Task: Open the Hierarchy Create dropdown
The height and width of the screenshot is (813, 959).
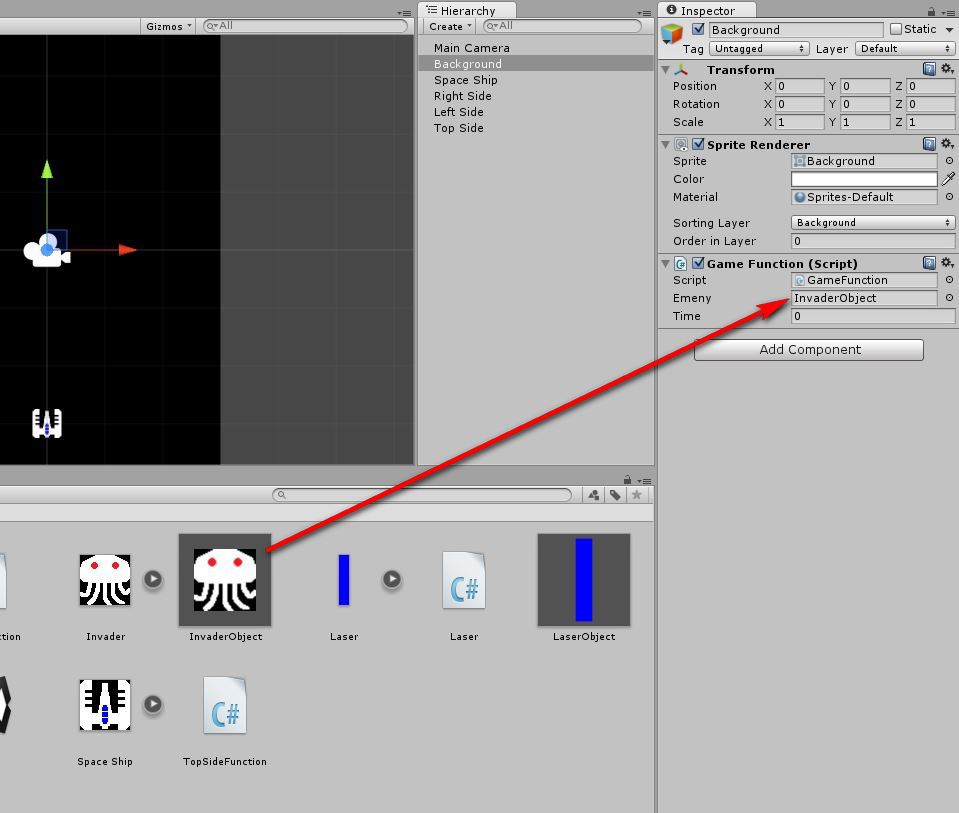Action: click(x=450, y=26)
